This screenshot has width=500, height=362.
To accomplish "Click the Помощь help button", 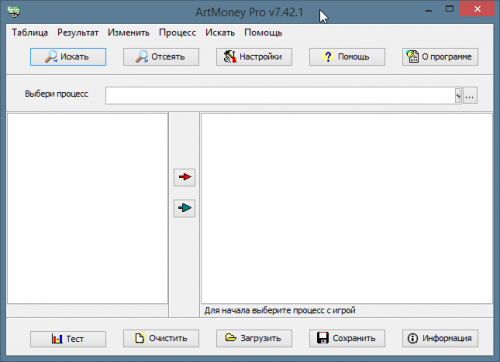I will (x=347, y=57).
